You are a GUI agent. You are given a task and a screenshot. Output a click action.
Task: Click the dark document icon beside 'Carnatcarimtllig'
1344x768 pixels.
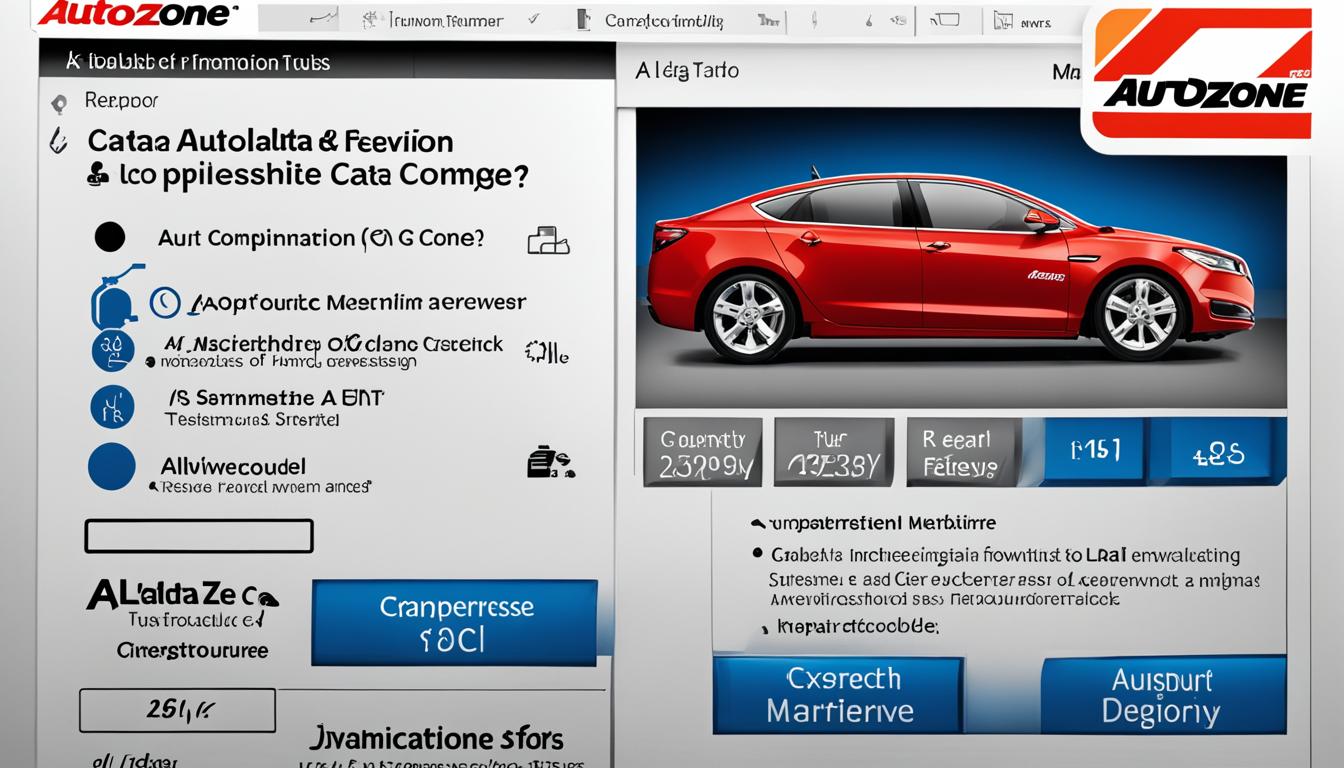tap(584, 19)
